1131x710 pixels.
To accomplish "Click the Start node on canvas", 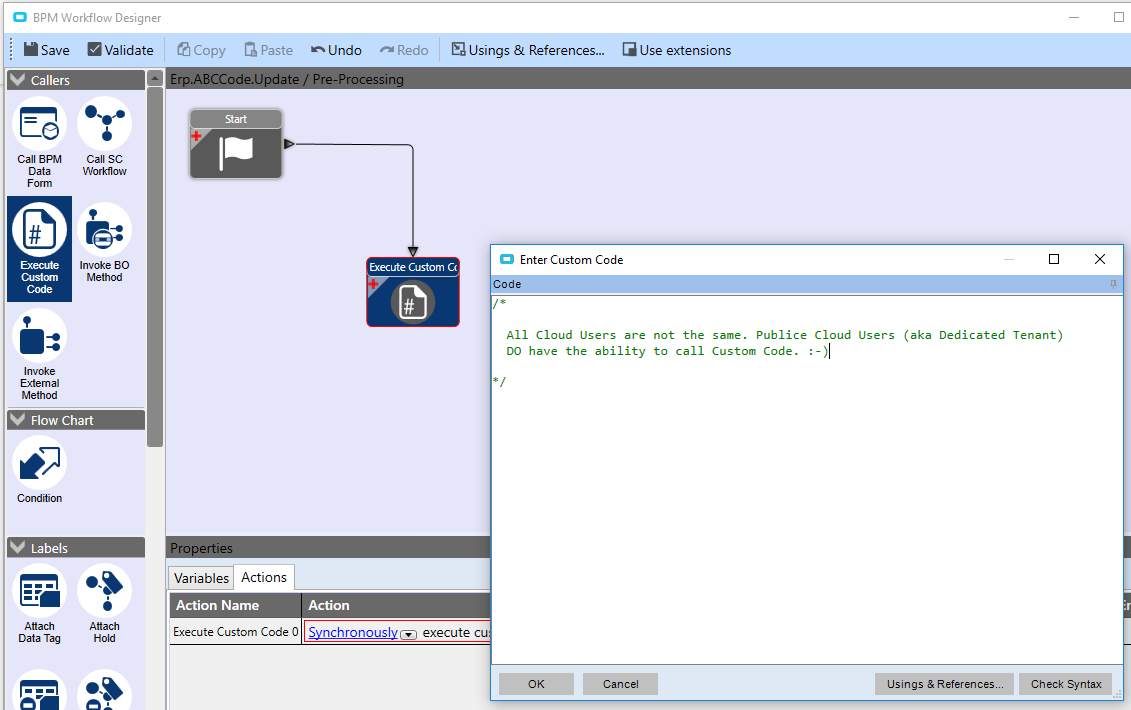I will (x=236, y=144).
